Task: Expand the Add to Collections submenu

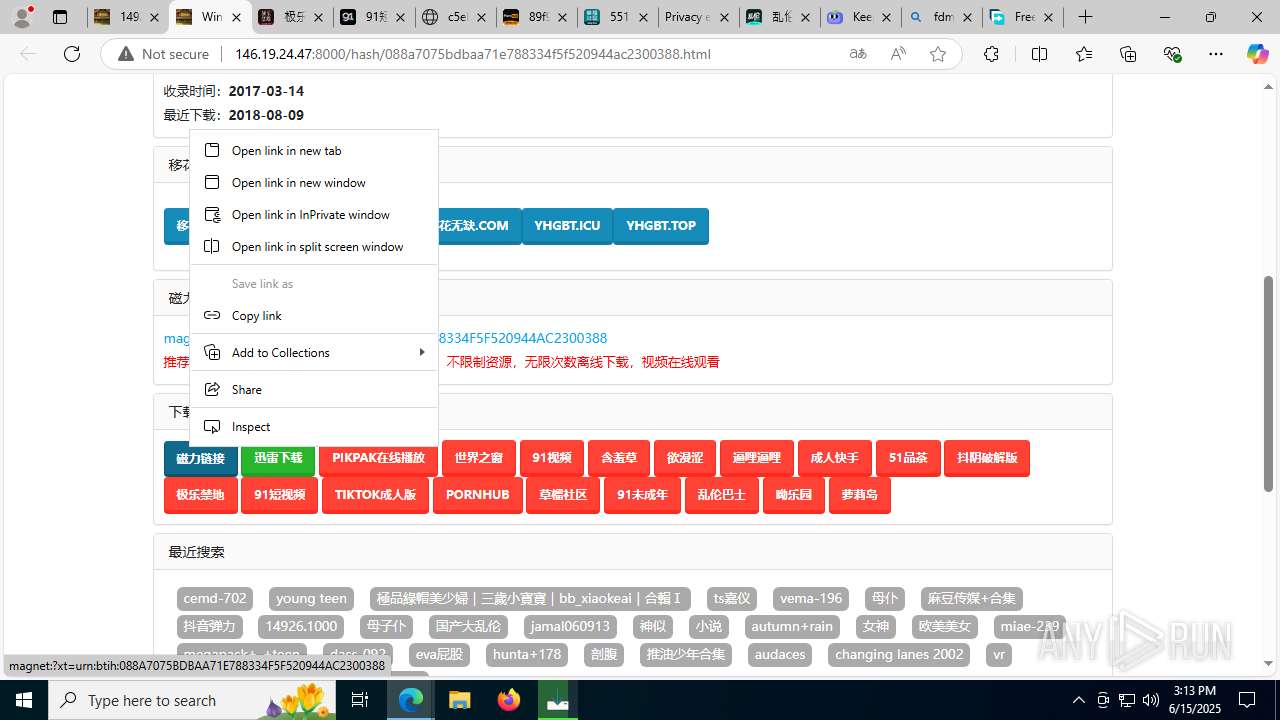Action: pos(314,352)
